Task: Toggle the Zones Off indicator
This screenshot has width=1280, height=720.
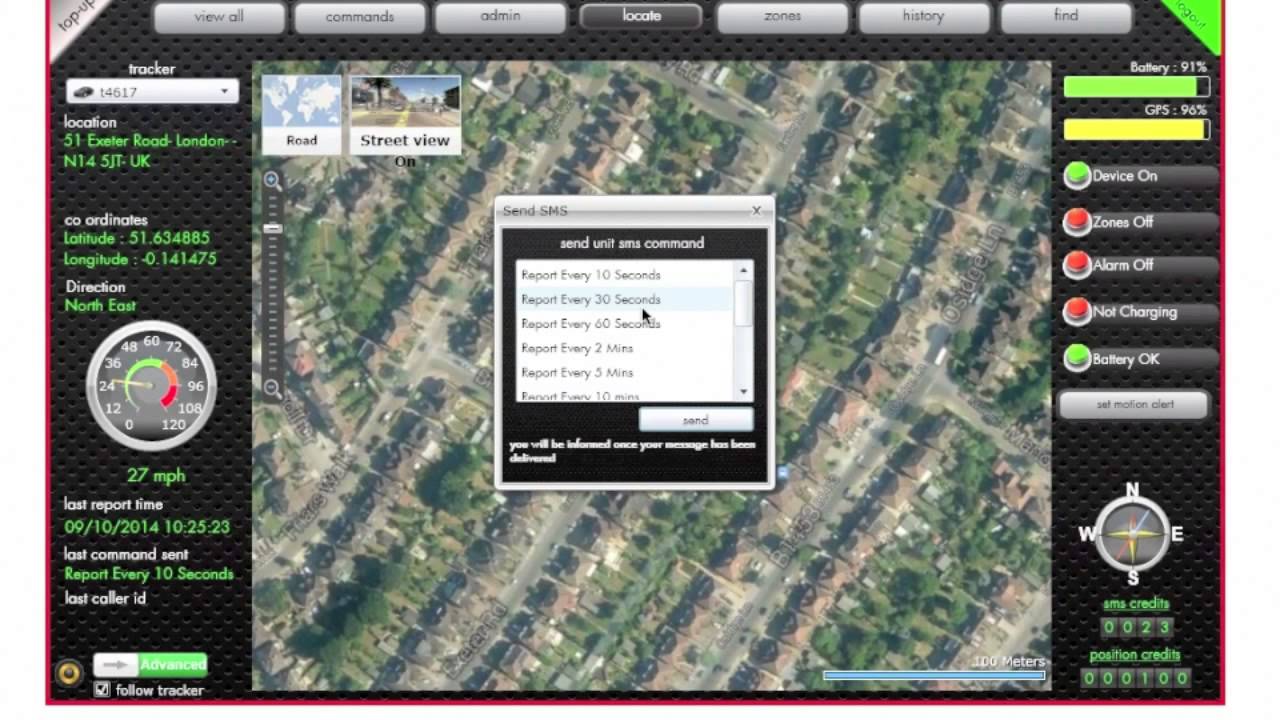Action: [1077, 222]
